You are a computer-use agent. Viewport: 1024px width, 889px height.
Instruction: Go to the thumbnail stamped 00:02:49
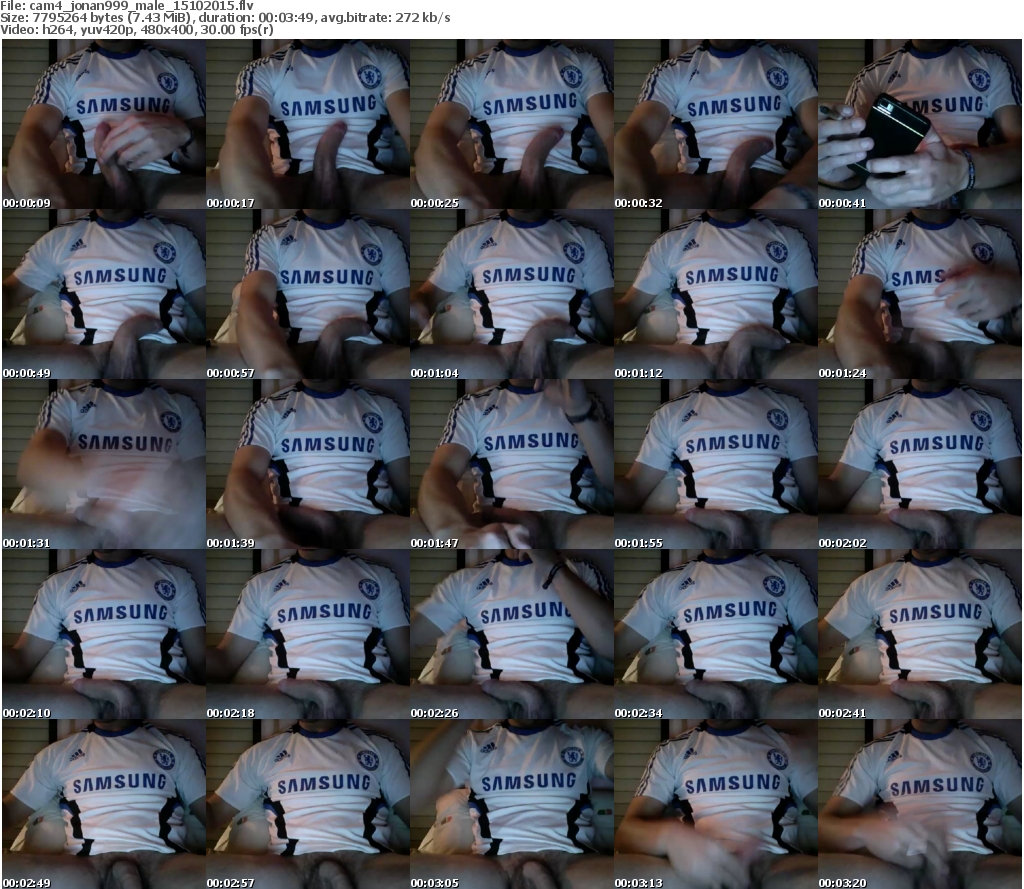[x=104, y=804]
